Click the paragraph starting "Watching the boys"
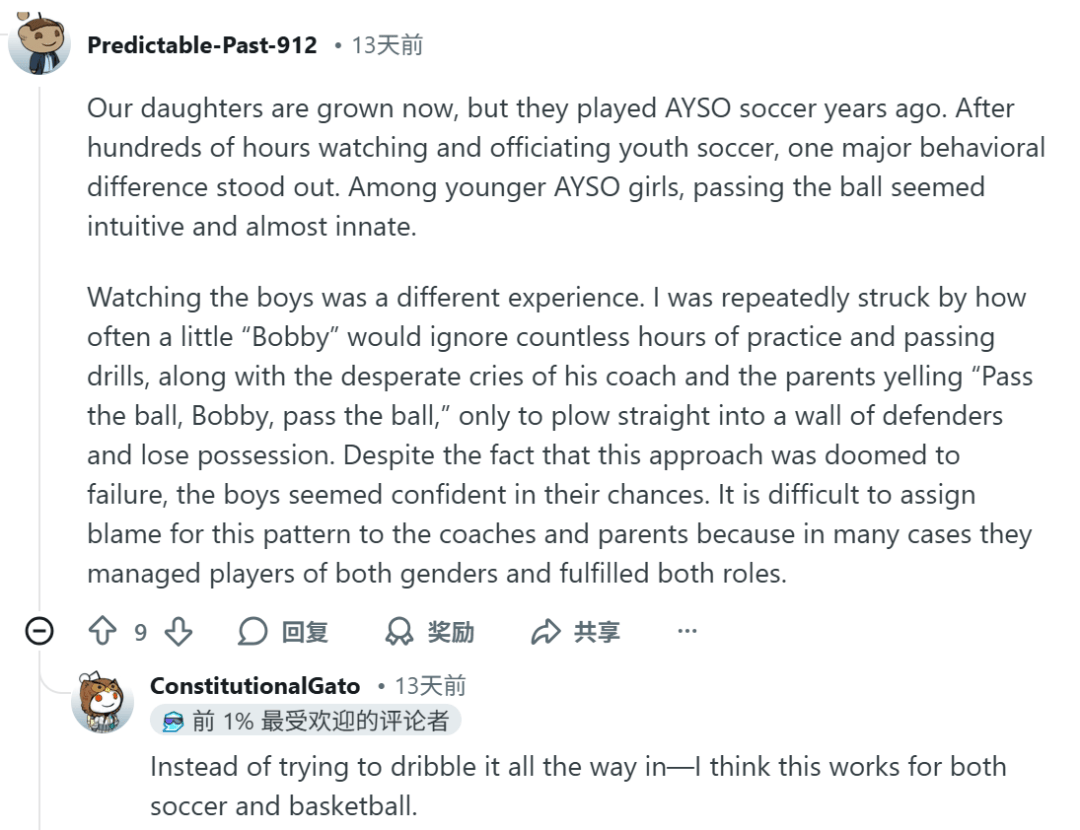Screen dimensions: 1080x830 (x=560, y=436)
